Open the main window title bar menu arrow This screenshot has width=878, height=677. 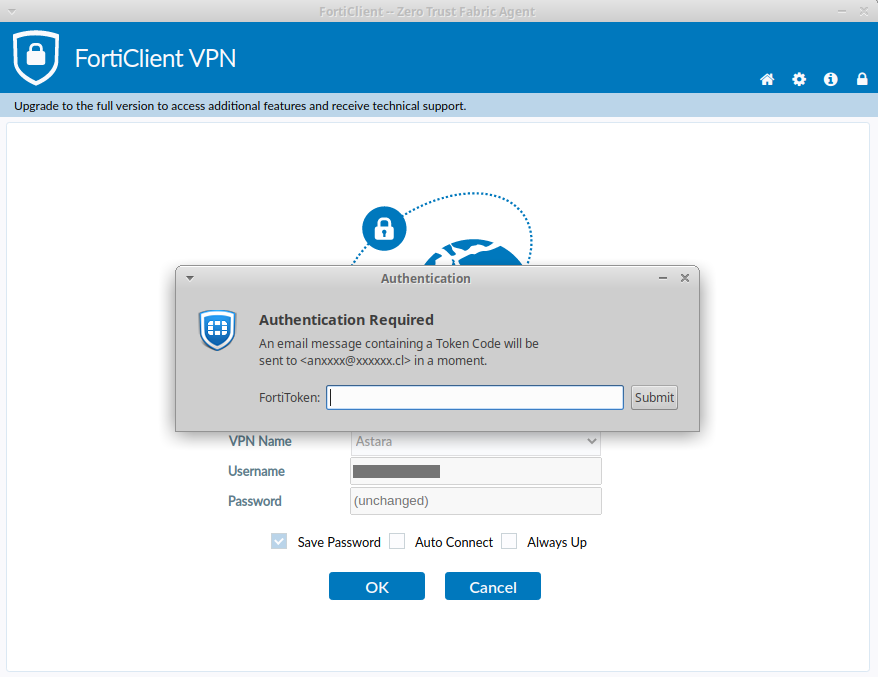(x=11, y=11)
